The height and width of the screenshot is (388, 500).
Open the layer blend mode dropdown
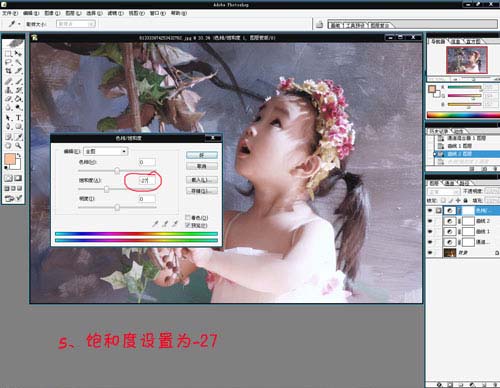(443, 192)
